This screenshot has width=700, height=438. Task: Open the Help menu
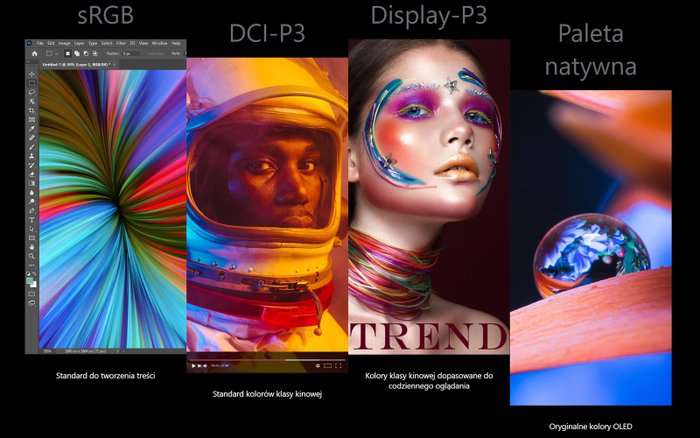click(176, 43)
